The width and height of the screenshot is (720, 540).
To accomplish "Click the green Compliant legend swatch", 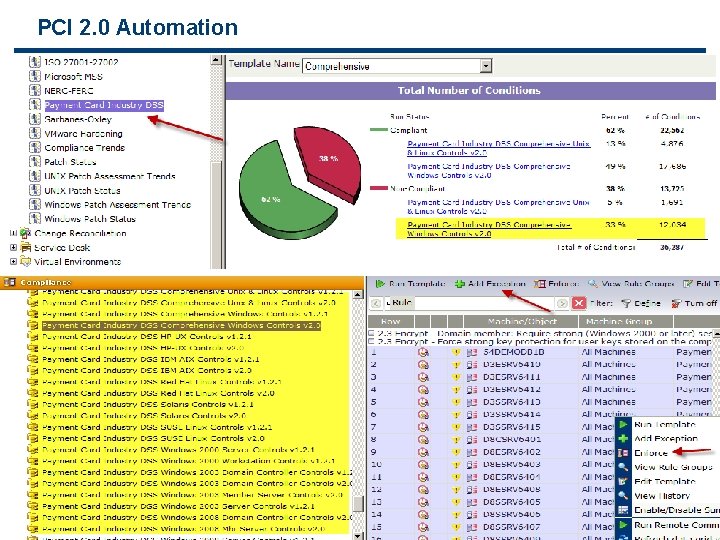I will [378, 130].
